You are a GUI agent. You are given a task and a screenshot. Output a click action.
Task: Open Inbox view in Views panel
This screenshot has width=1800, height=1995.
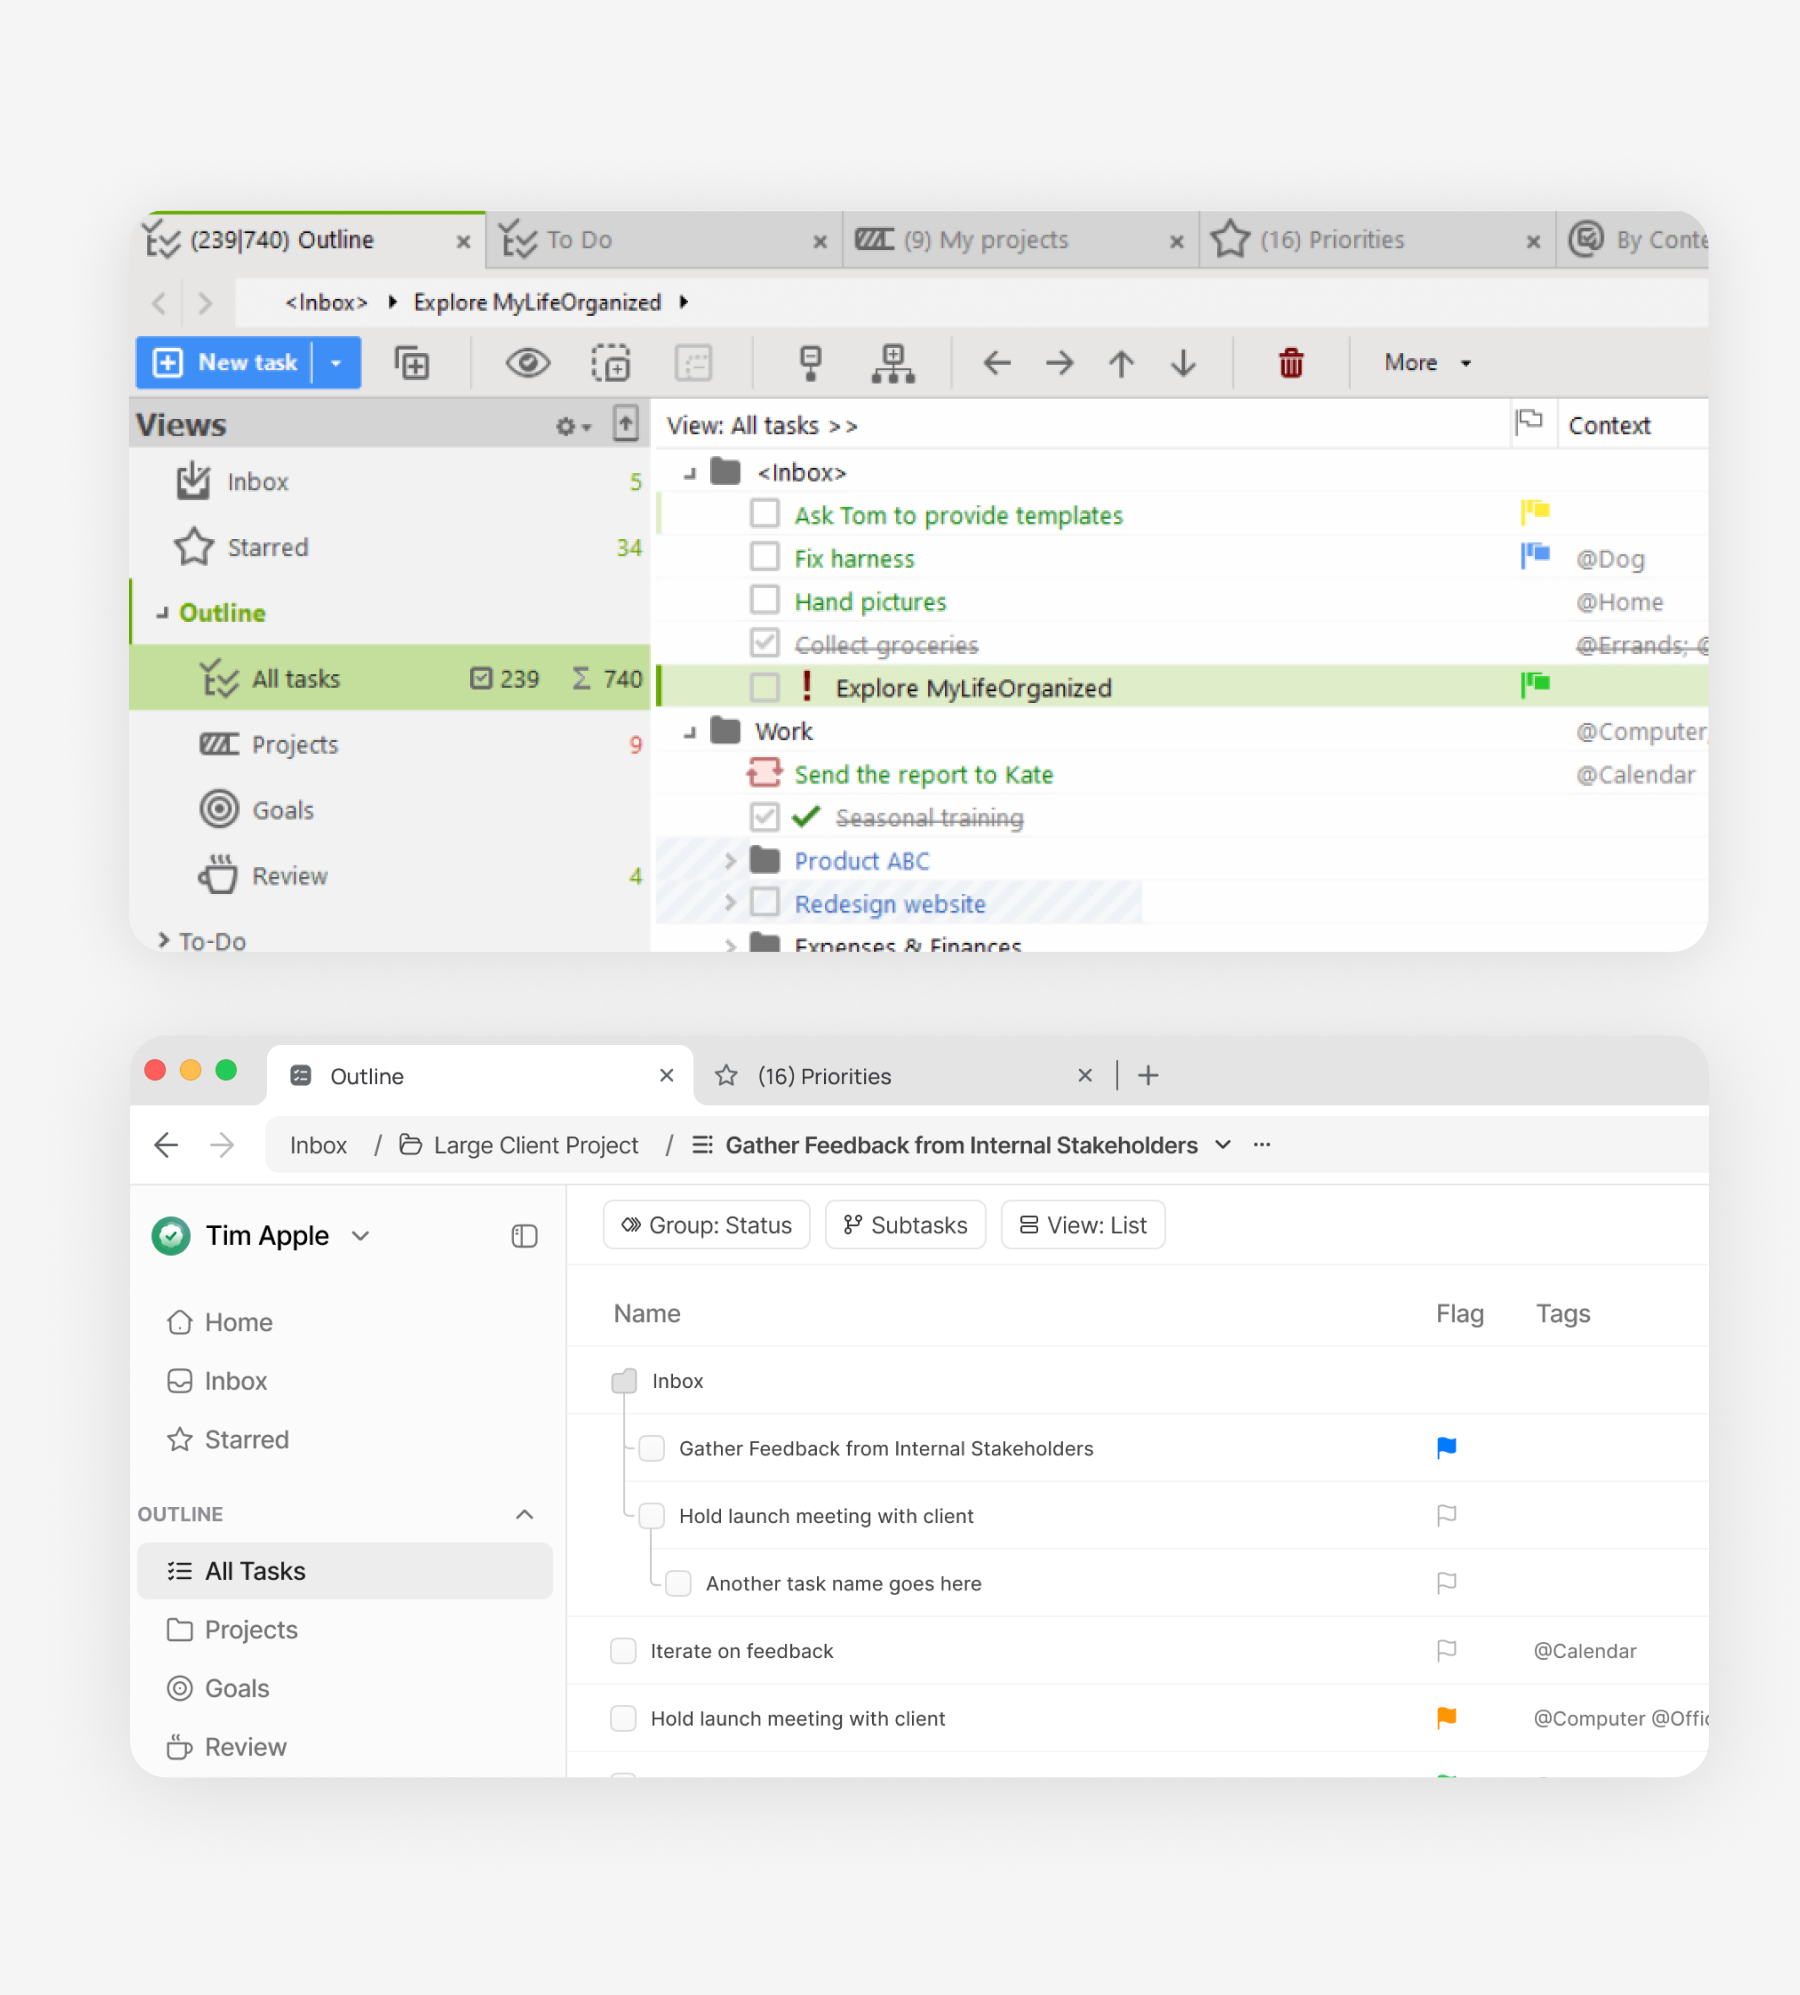[x=390, y=482]
